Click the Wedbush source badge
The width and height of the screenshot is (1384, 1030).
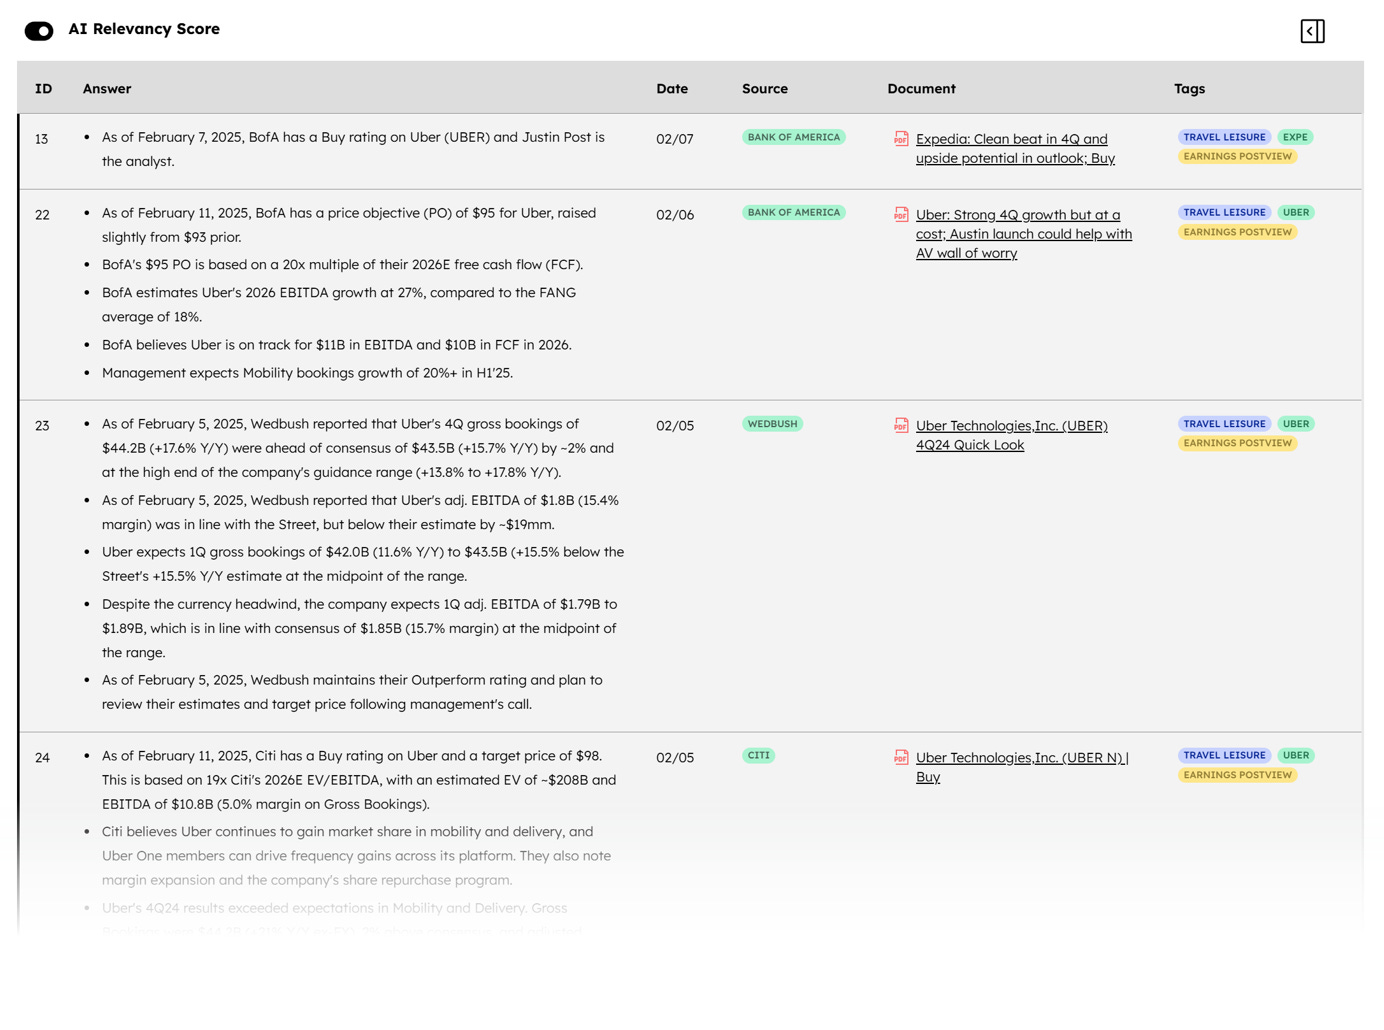click(x=772, y=424)
